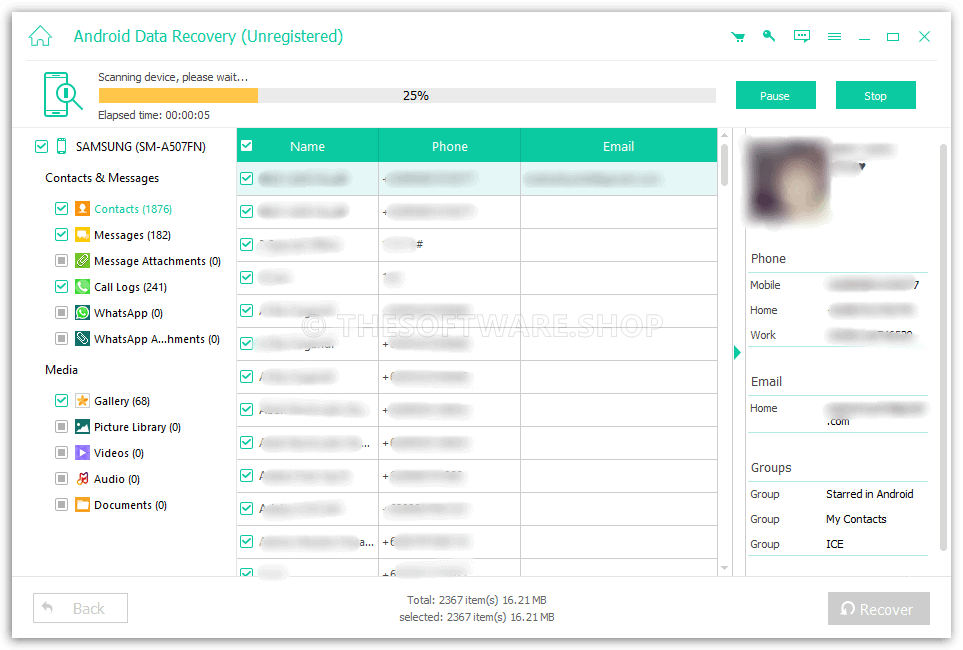Stop the device scan
The image size is (963, 650).
click(x=875, y=95)
